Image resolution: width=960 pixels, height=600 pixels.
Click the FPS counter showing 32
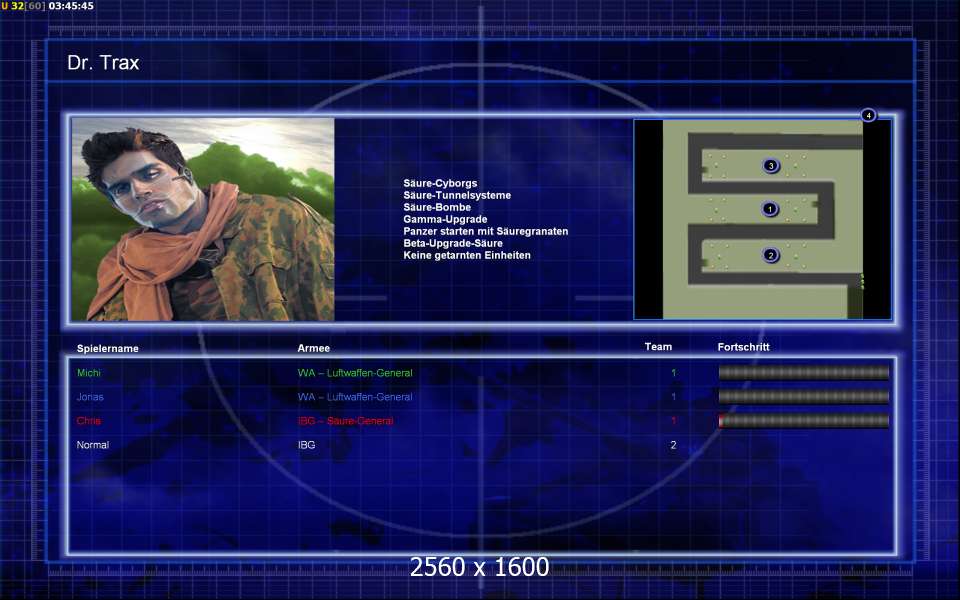[17, 6]
